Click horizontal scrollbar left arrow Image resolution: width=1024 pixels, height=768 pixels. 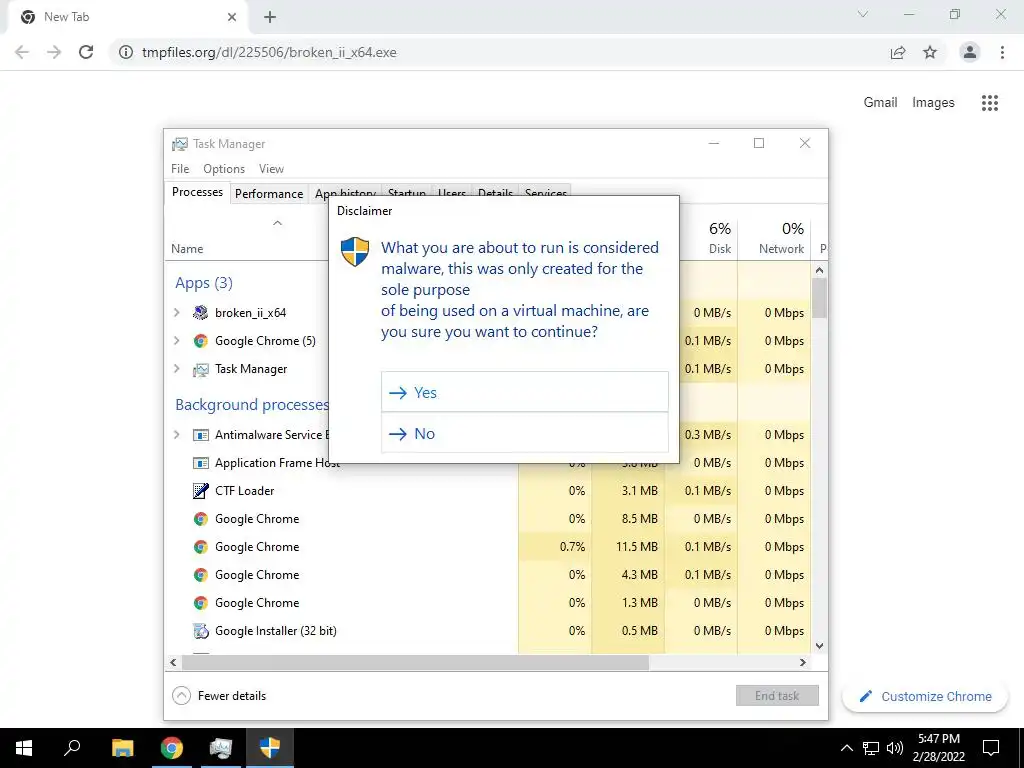point(173,662)
